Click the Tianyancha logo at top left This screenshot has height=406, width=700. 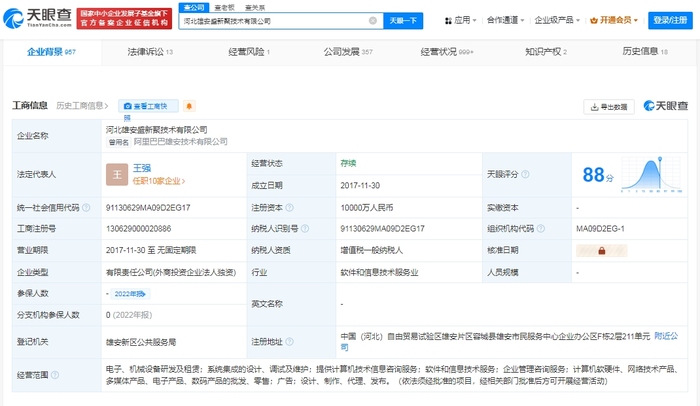[x=38, y=18]
